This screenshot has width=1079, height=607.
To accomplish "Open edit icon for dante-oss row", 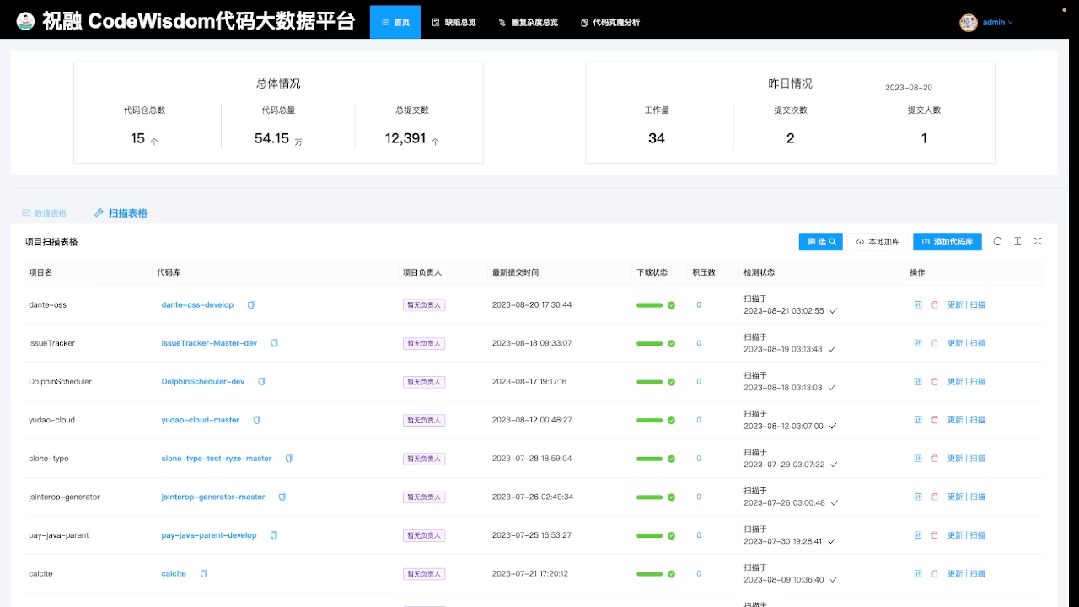I will tap(917, 305).
